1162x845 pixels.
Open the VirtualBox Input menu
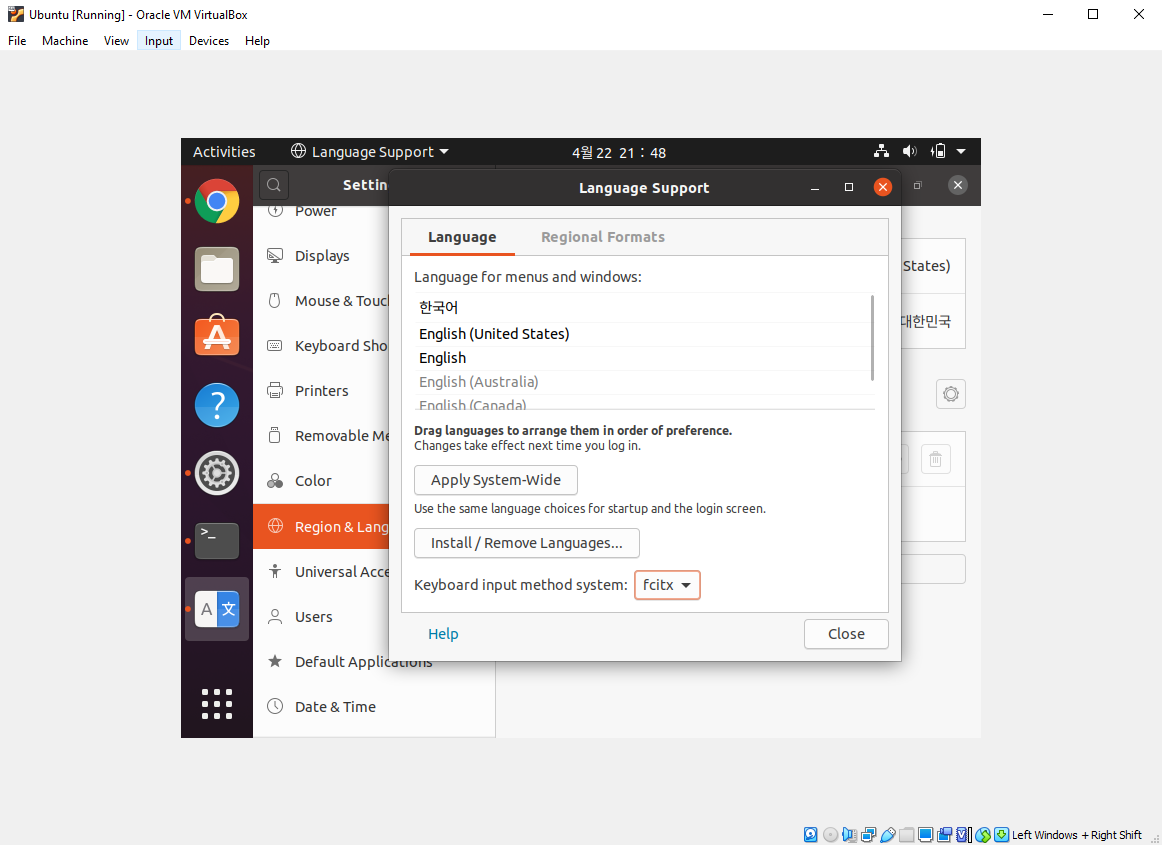[x=159, y=41]
